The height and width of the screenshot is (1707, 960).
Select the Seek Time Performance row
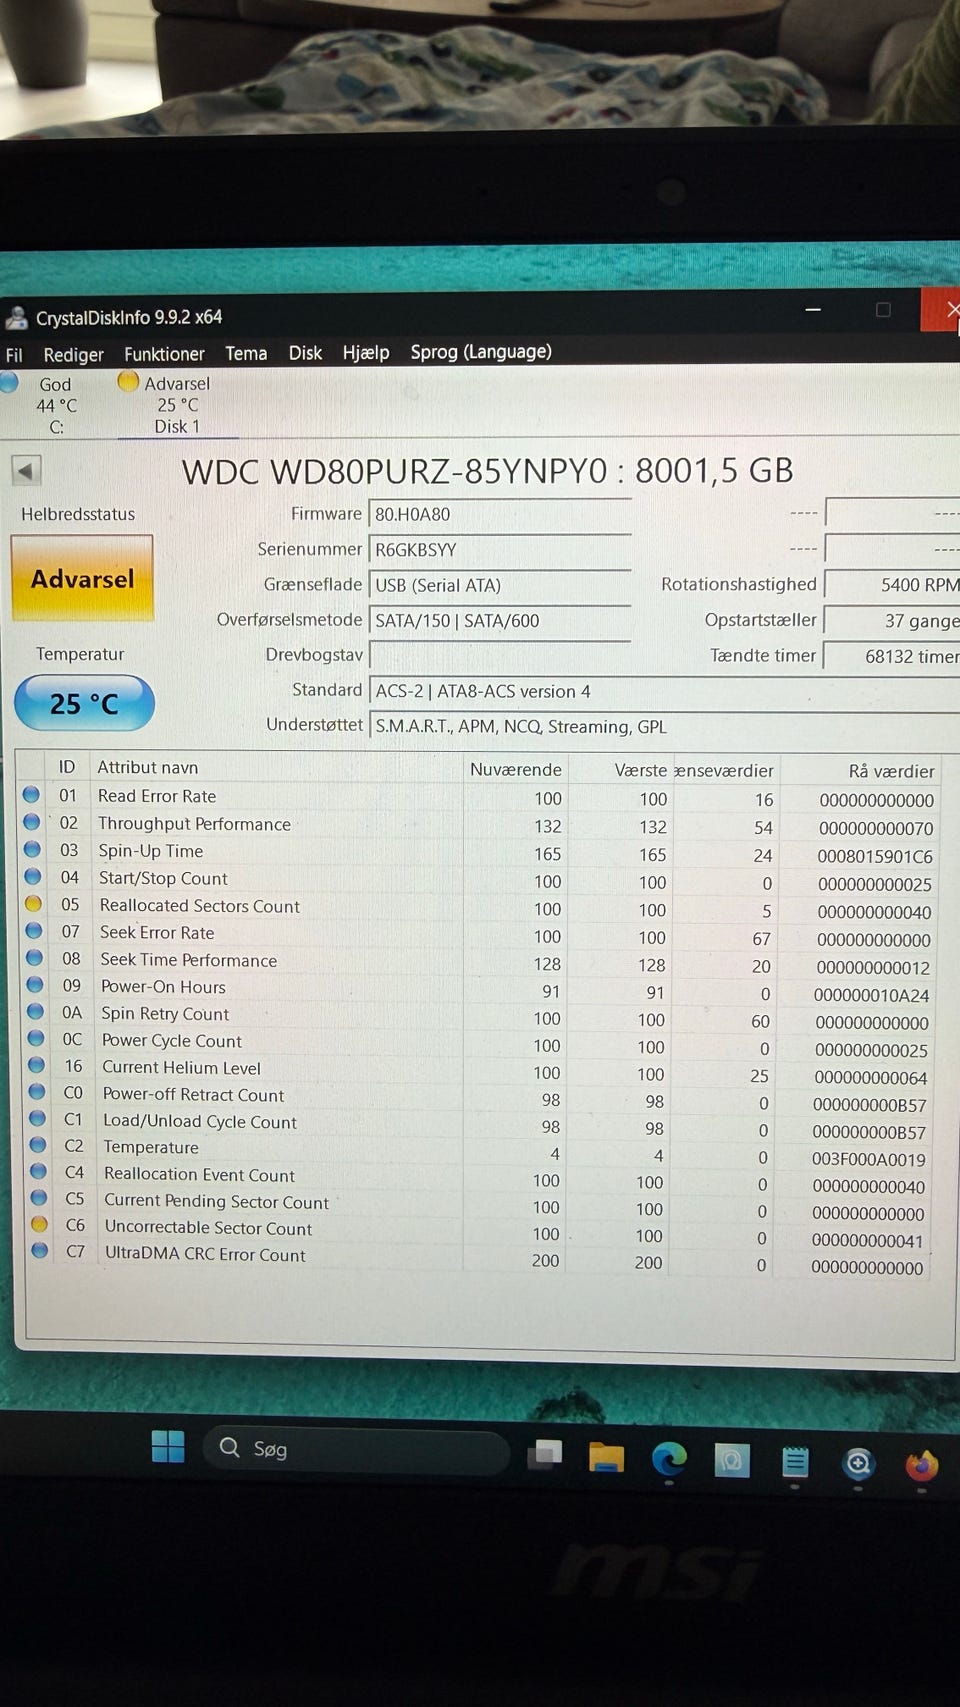click(x=477, y=962)
